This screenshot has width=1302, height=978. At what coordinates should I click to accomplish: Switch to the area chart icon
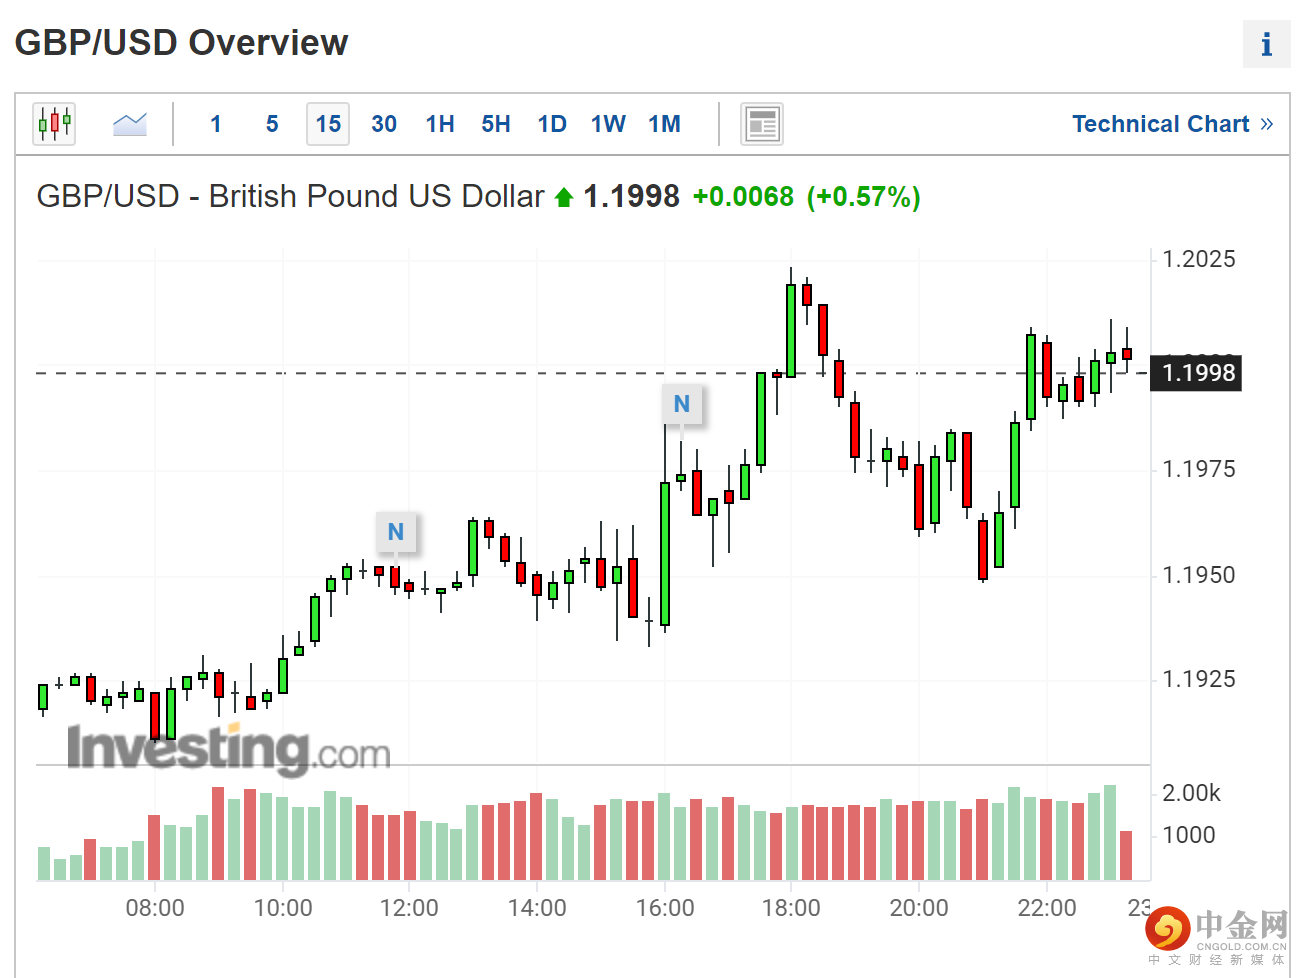pos(130,124)
